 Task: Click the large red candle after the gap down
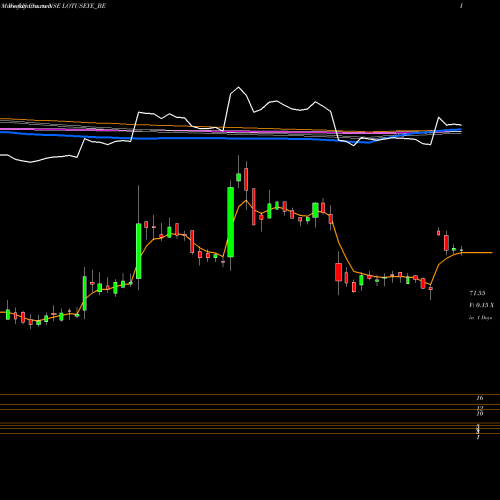339,272
